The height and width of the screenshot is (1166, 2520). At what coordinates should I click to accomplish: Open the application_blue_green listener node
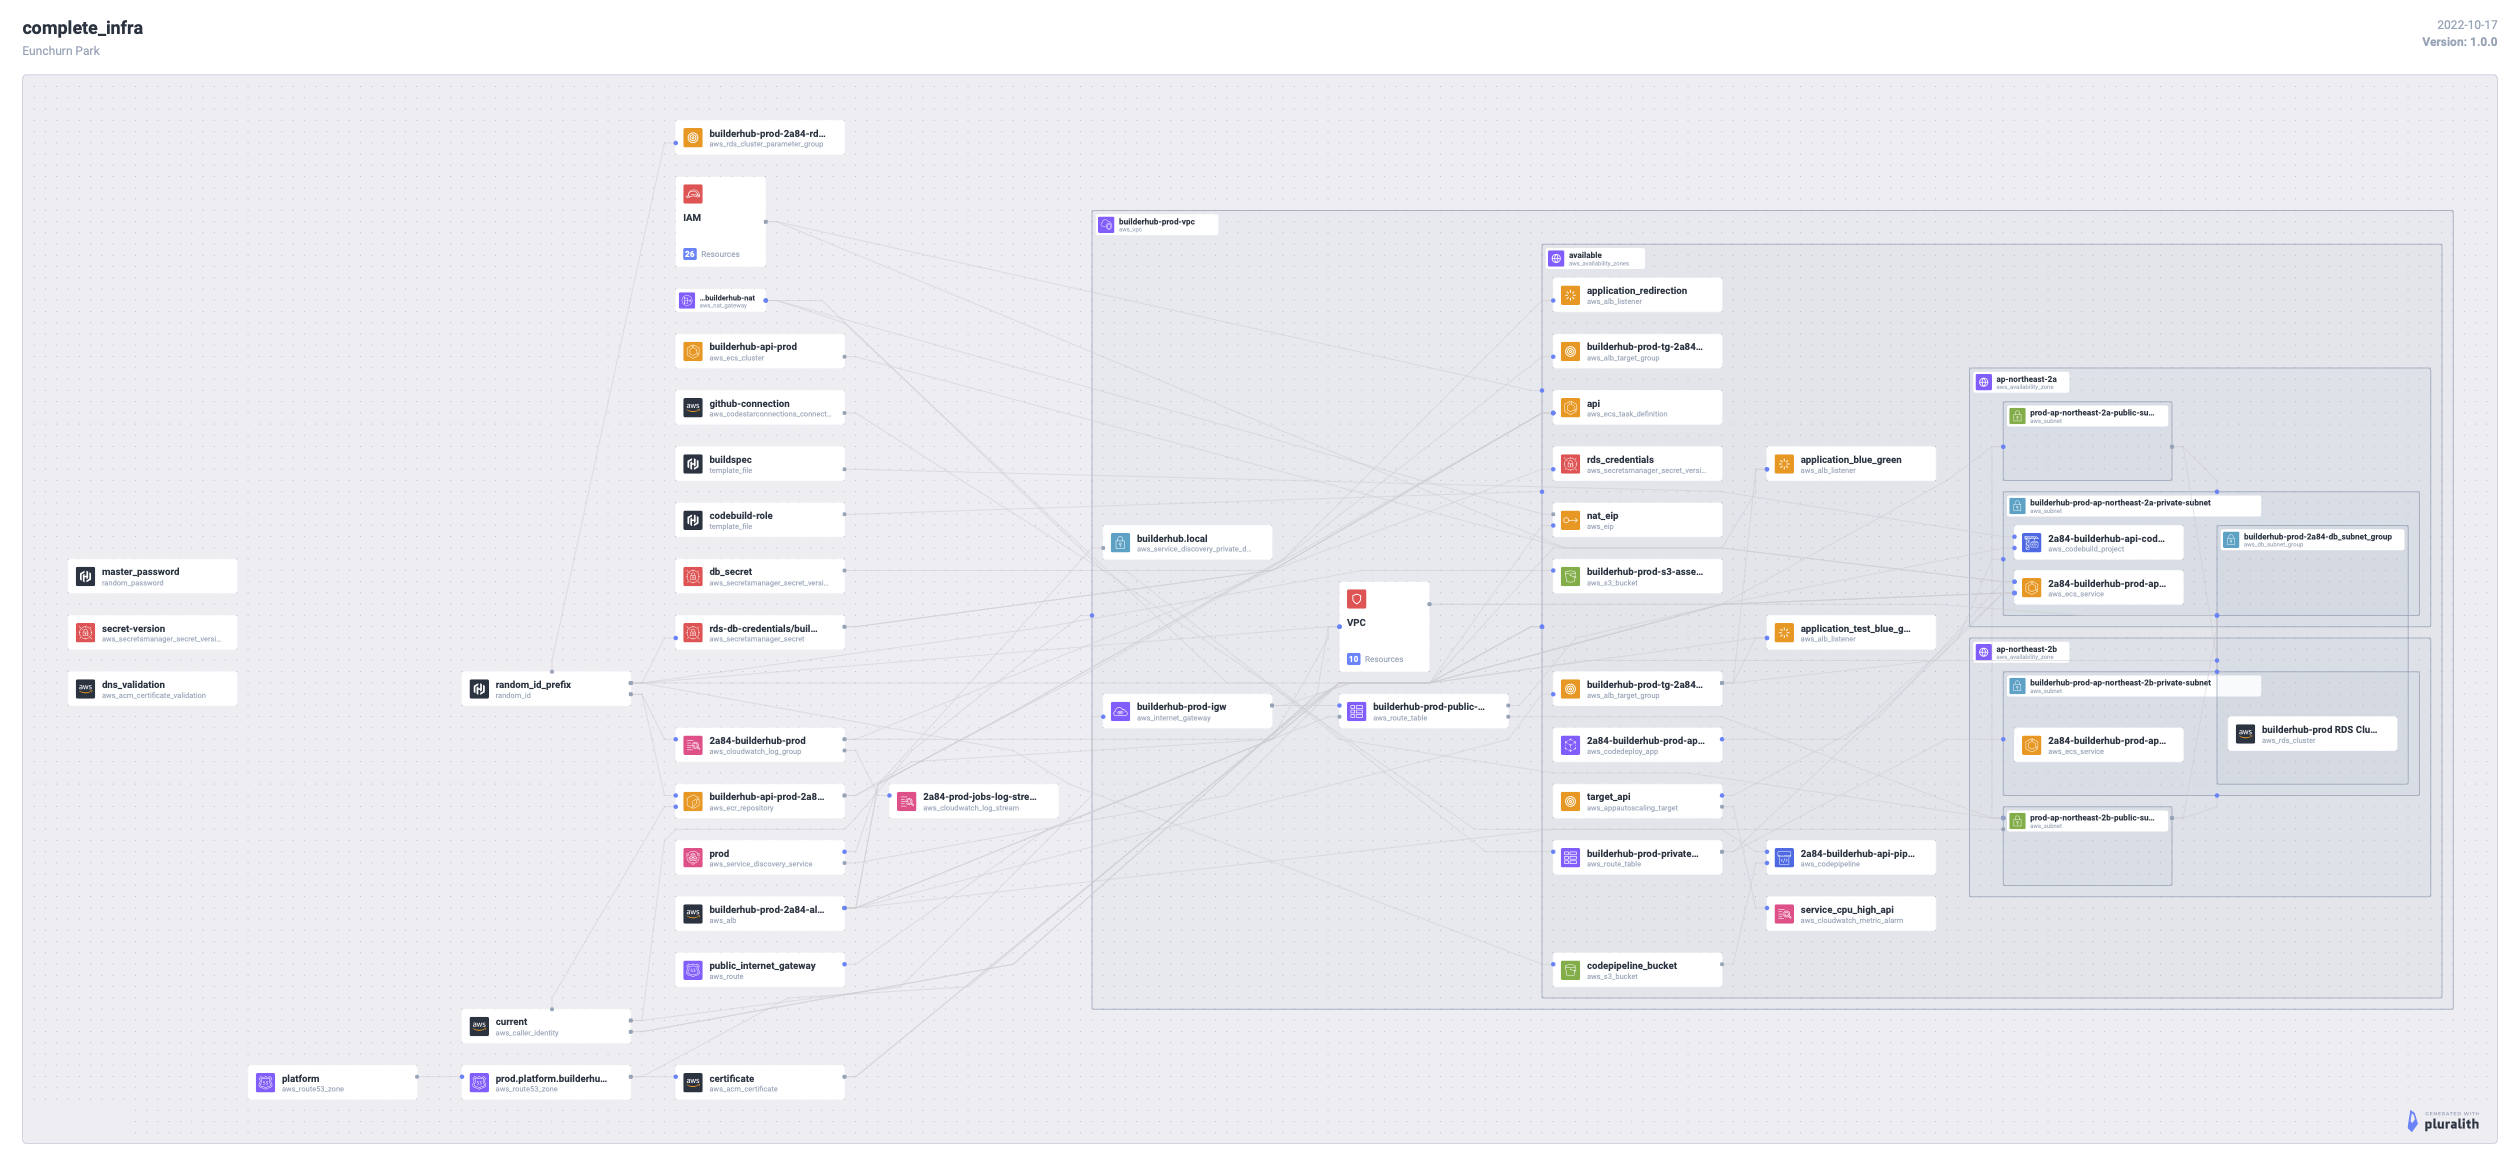(1850, 464)
